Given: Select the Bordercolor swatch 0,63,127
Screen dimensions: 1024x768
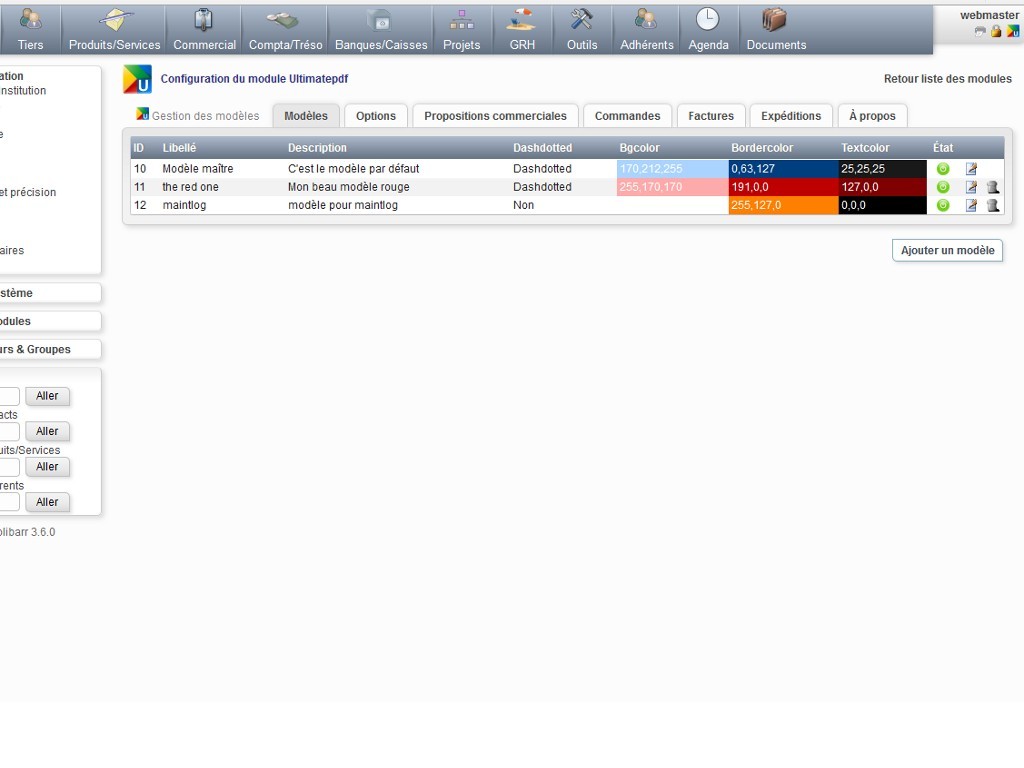Looking at the screenshot, I should [x=783, y=168].
